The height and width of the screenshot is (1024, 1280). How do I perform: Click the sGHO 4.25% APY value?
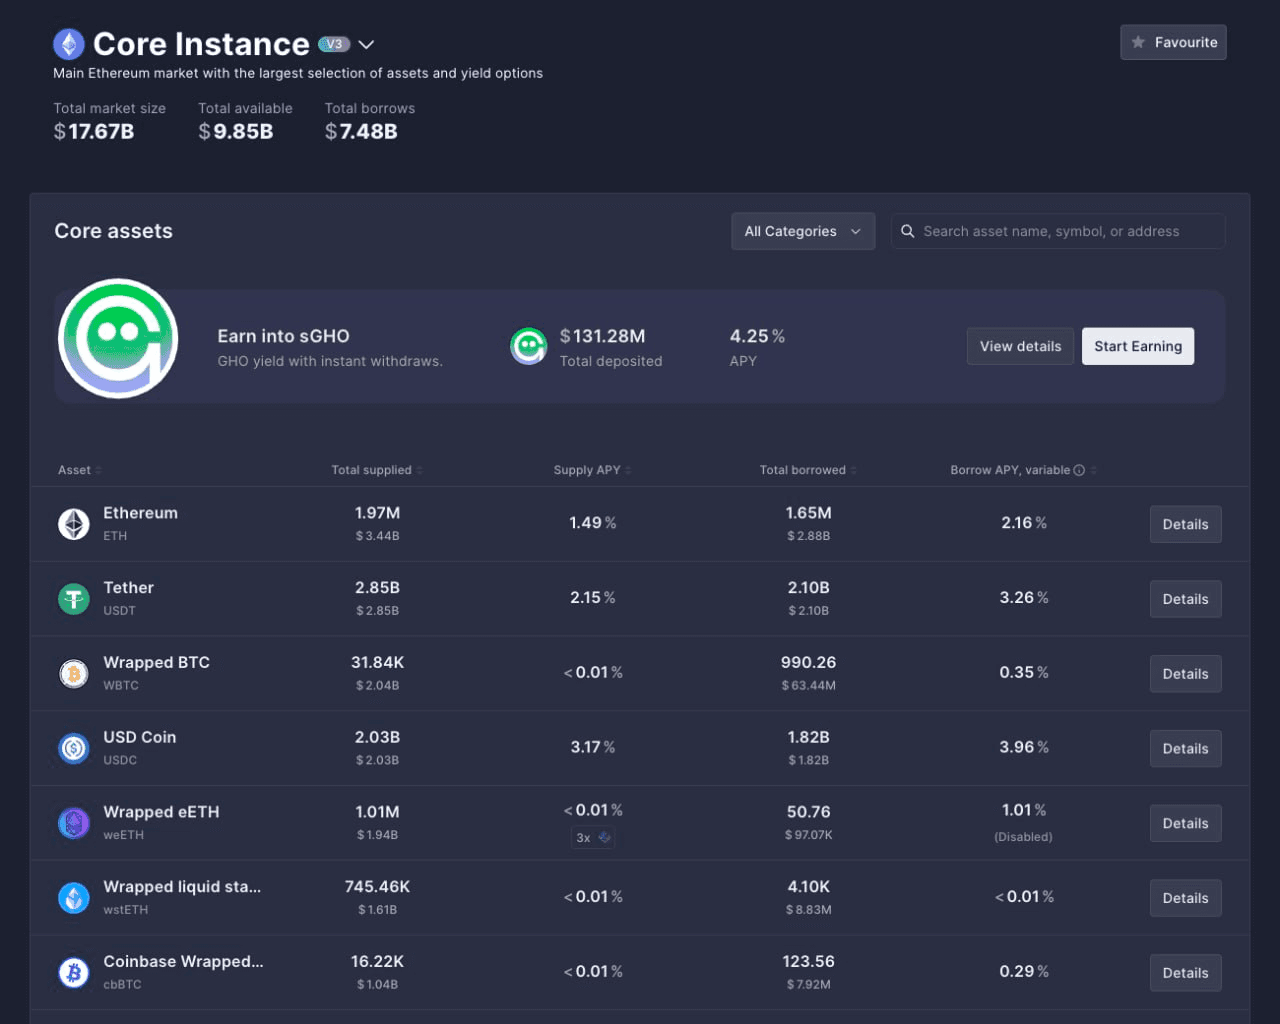(757, 336)
